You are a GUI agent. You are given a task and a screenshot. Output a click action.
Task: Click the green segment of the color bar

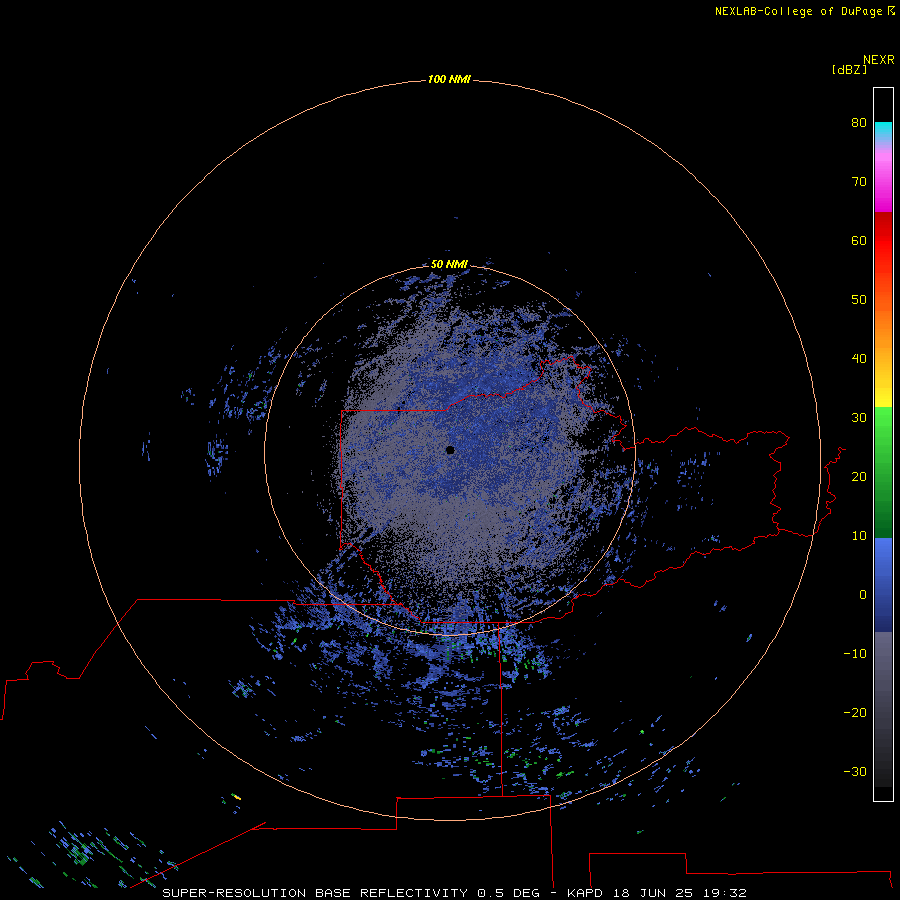click(x=883, y=472)
